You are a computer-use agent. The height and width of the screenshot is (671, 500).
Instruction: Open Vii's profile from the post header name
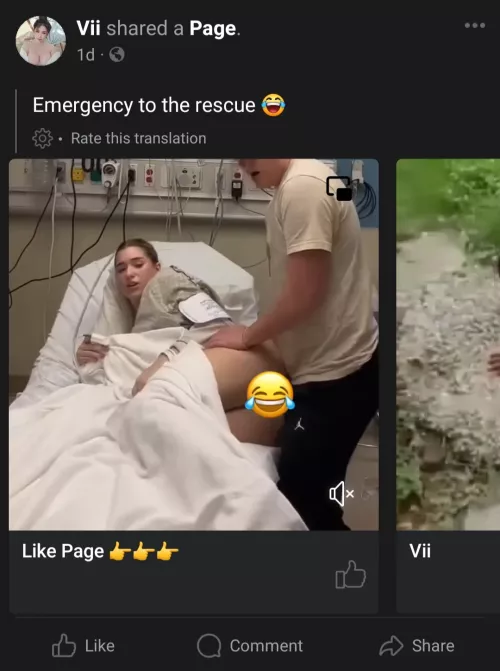88,28
